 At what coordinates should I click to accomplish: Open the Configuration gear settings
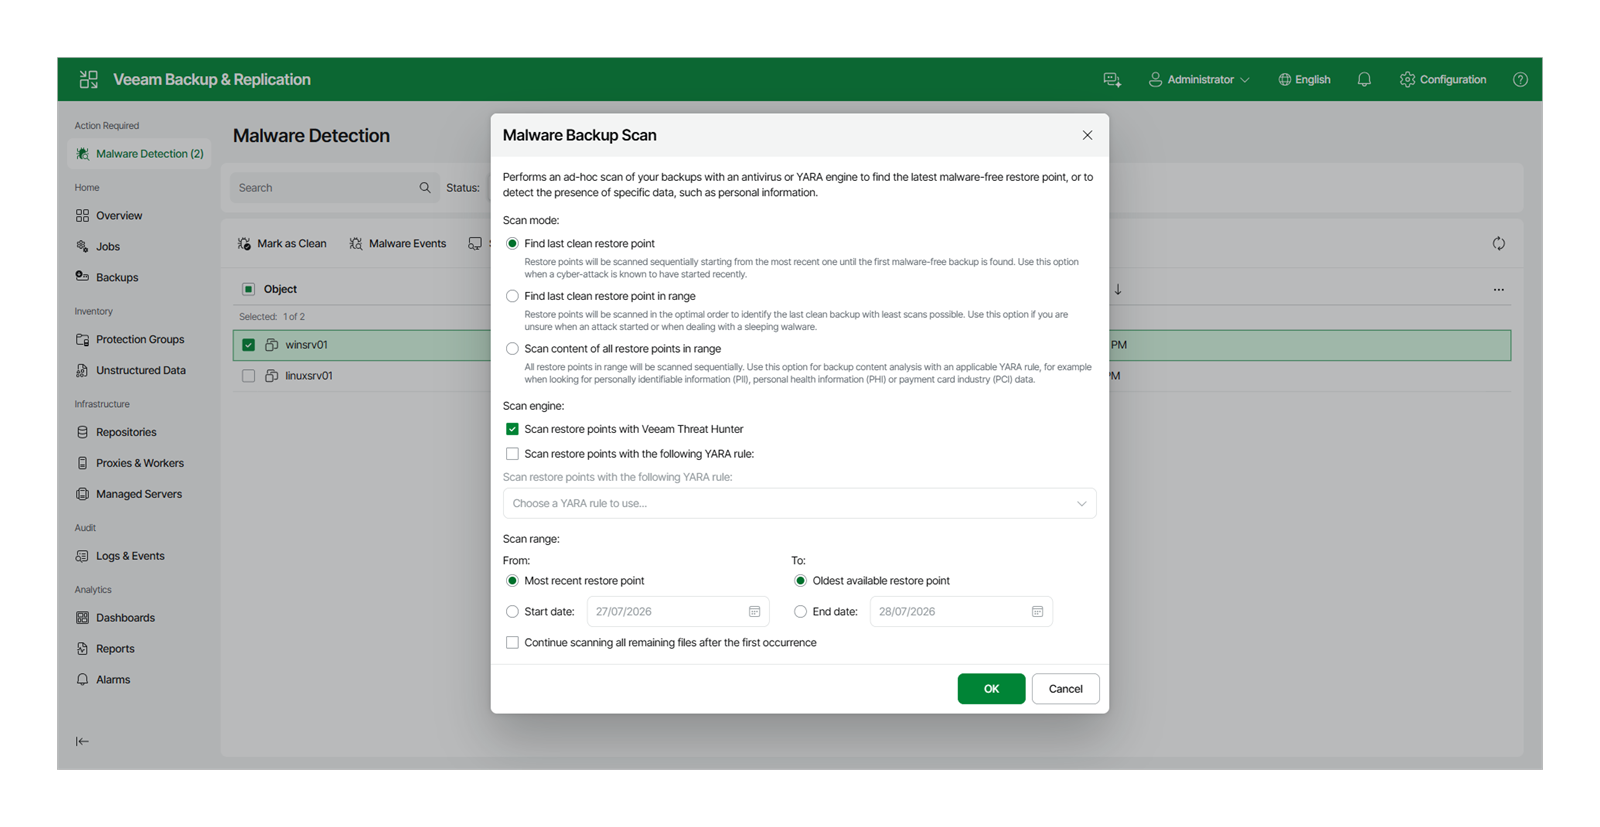[1443, 79]
